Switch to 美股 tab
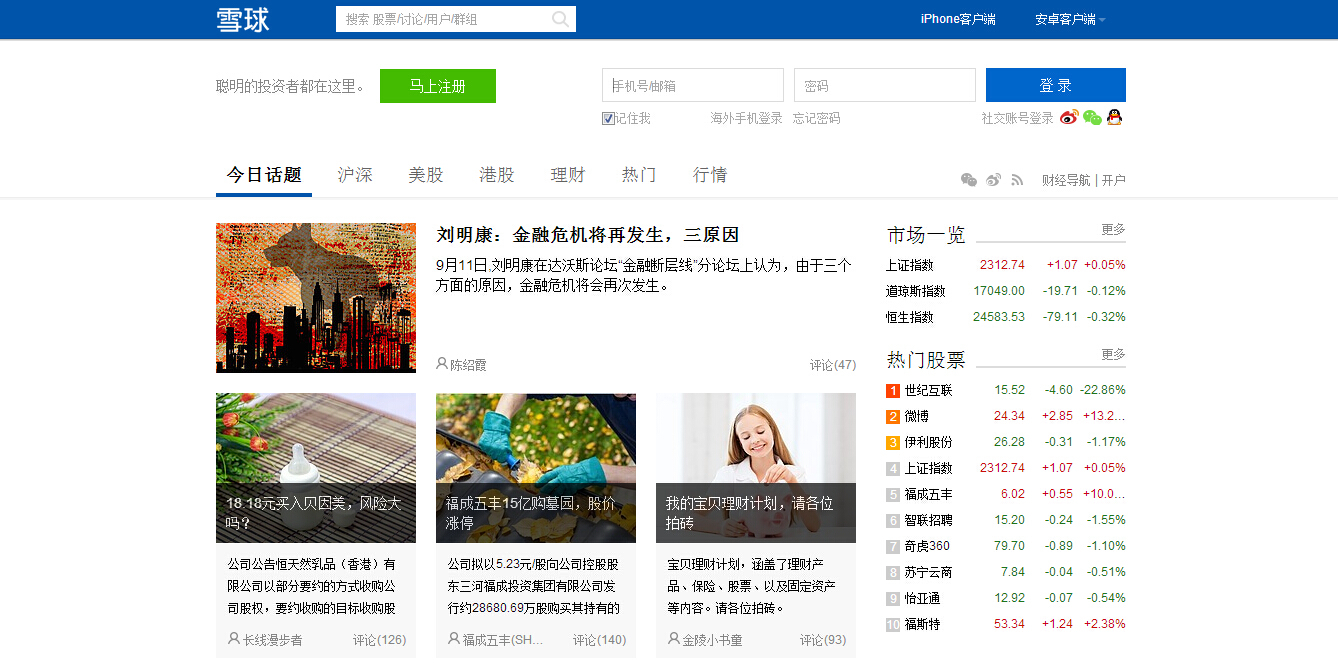This screenshot has width=1338, height=665. coord(426,175)
